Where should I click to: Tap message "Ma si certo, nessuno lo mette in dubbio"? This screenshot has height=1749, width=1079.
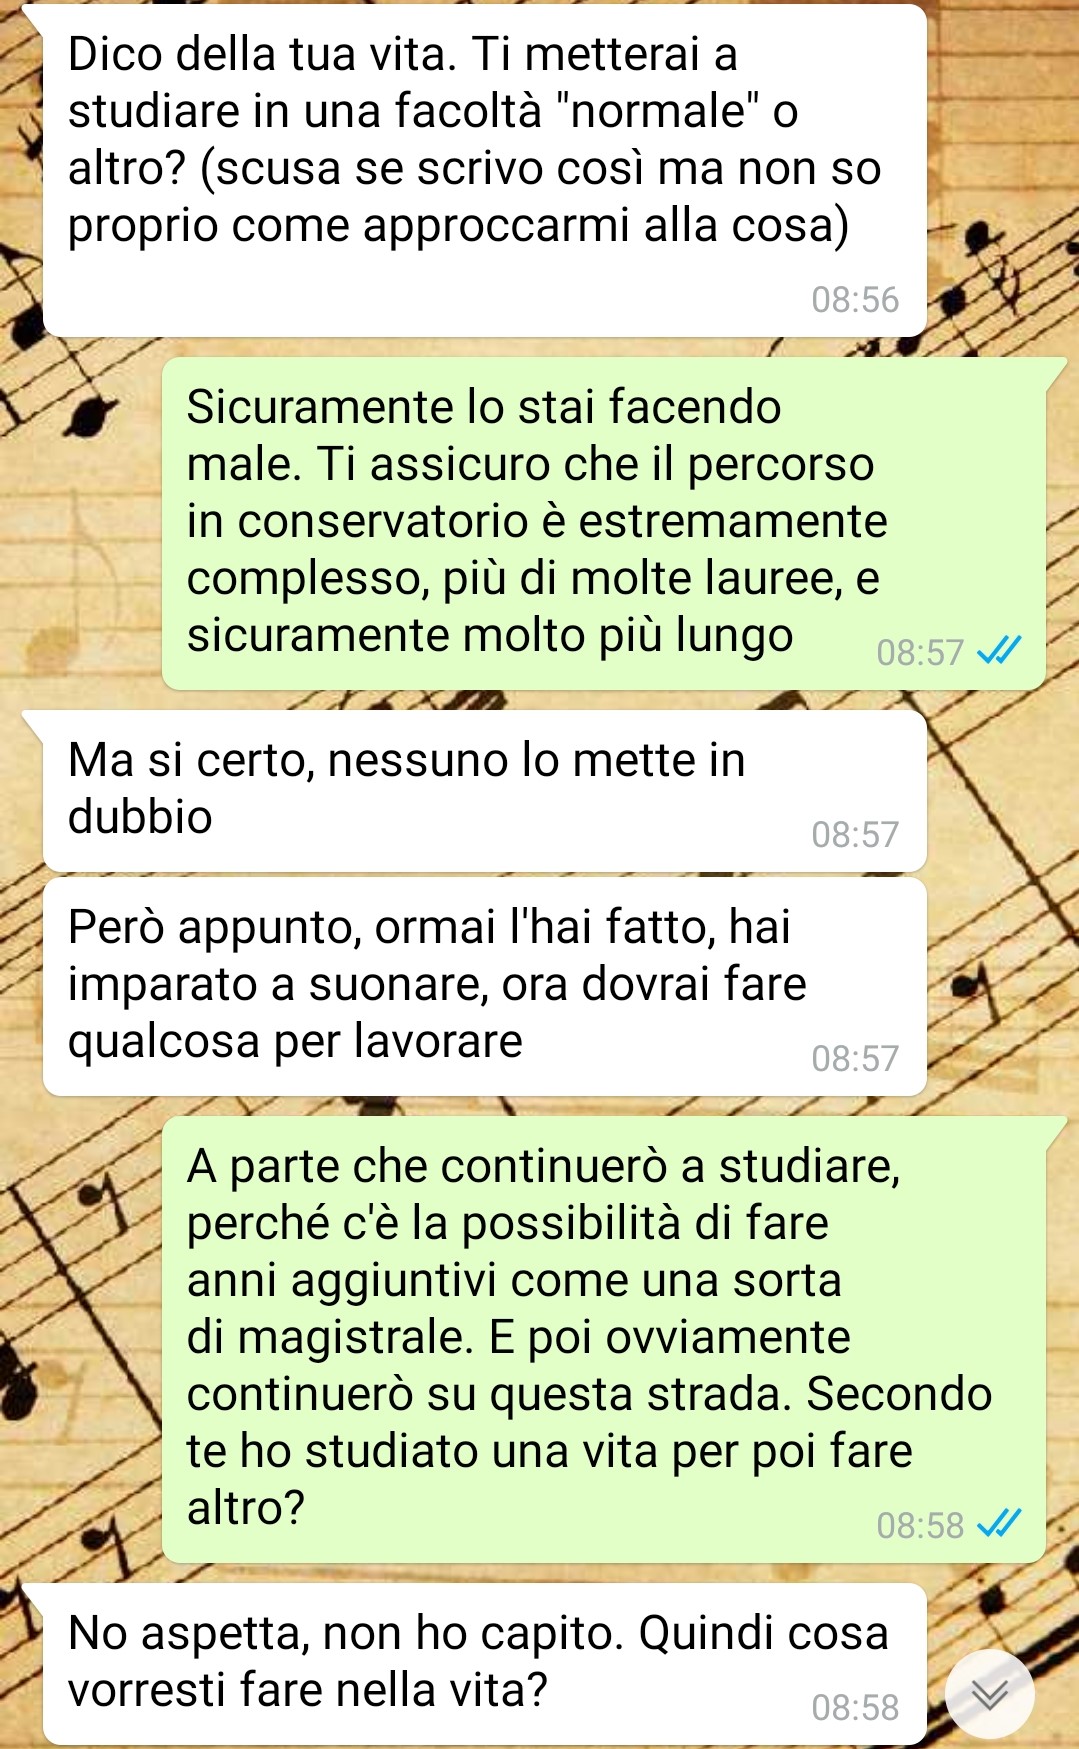[x=484, y=791]
